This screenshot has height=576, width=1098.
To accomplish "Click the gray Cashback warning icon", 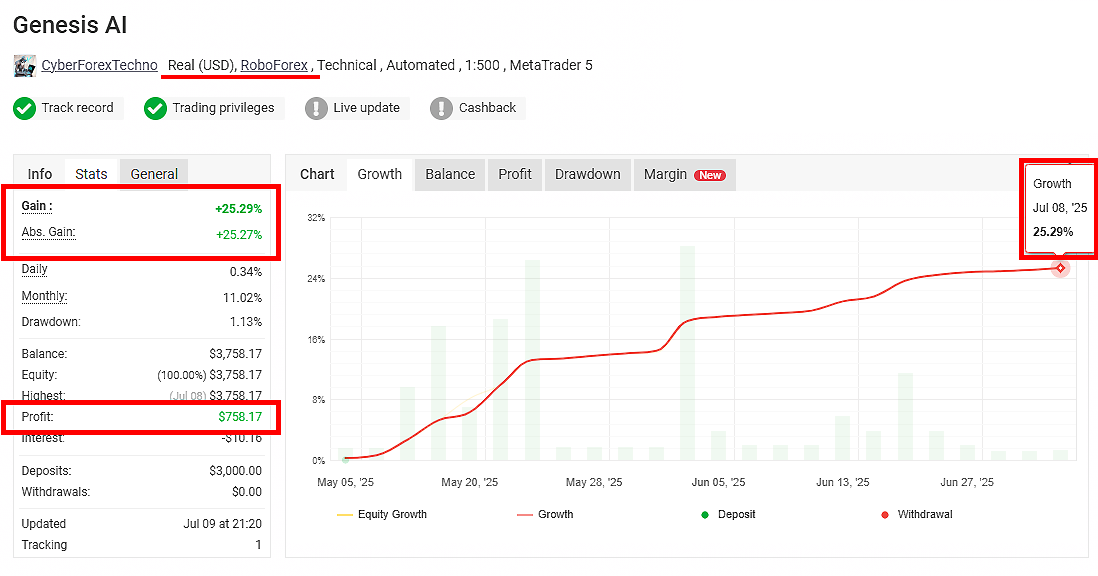I will 441,108.
